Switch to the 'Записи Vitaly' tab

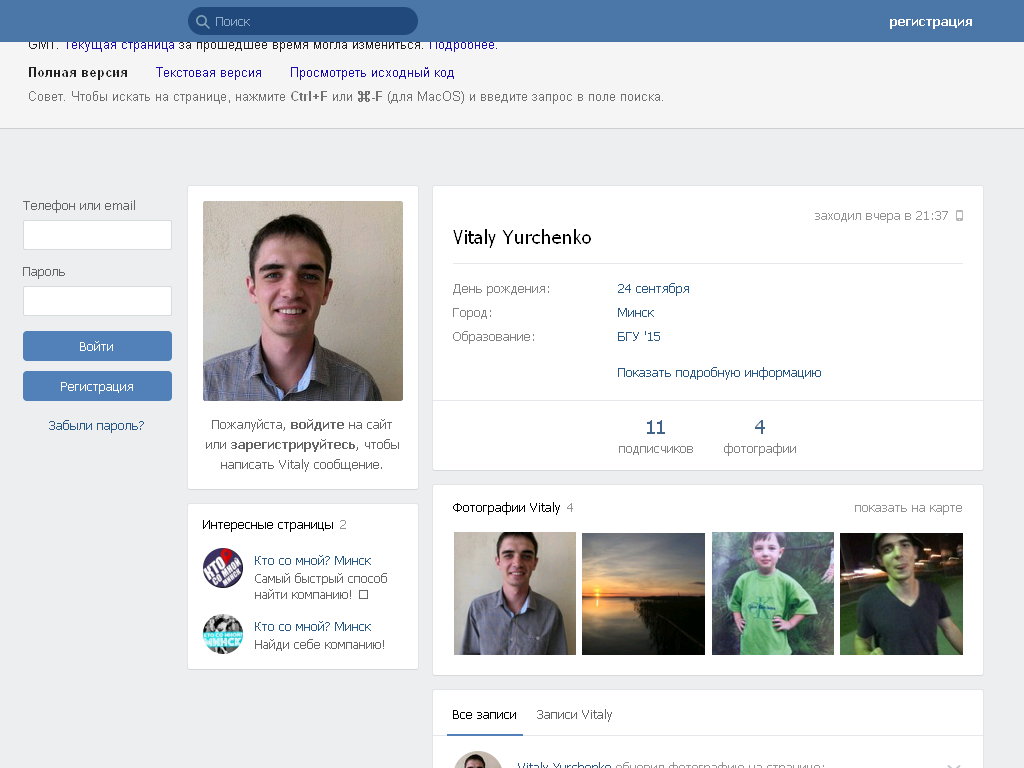pyautogui.click(x=574, y=715)
